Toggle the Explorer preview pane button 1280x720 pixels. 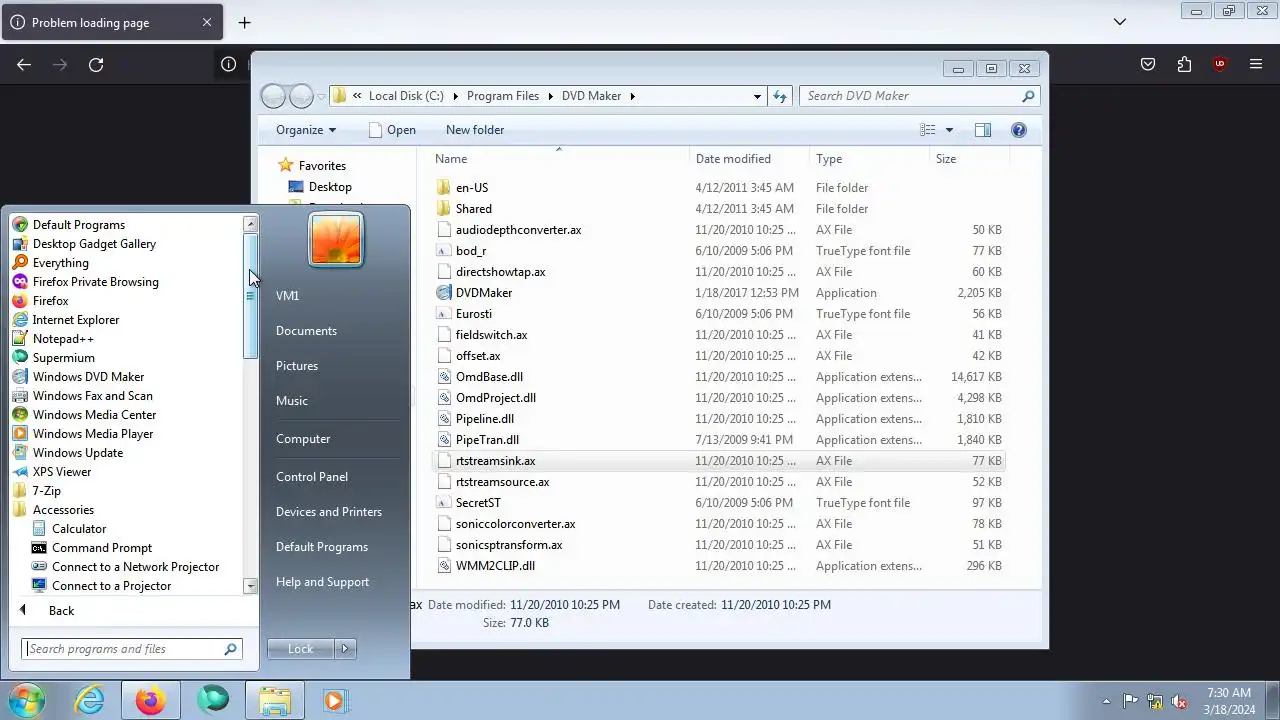983,130
